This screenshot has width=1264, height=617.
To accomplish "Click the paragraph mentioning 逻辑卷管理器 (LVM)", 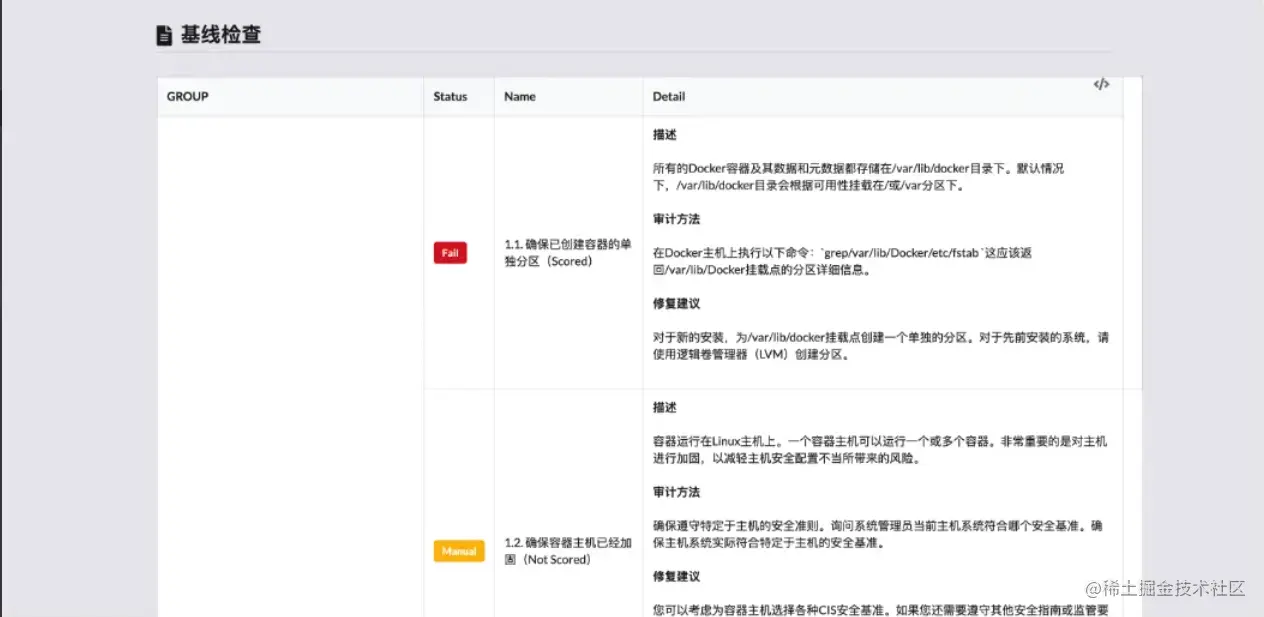I will point(881,345).
